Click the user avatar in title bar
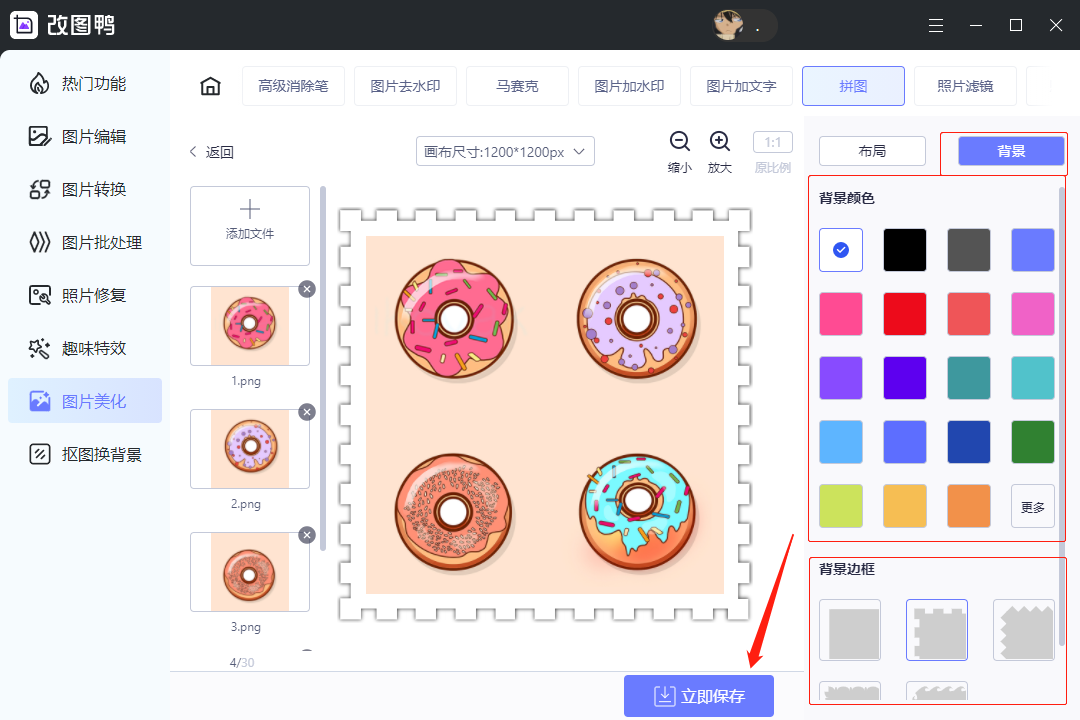1080x720 pixels. click(x=727, y=25)
